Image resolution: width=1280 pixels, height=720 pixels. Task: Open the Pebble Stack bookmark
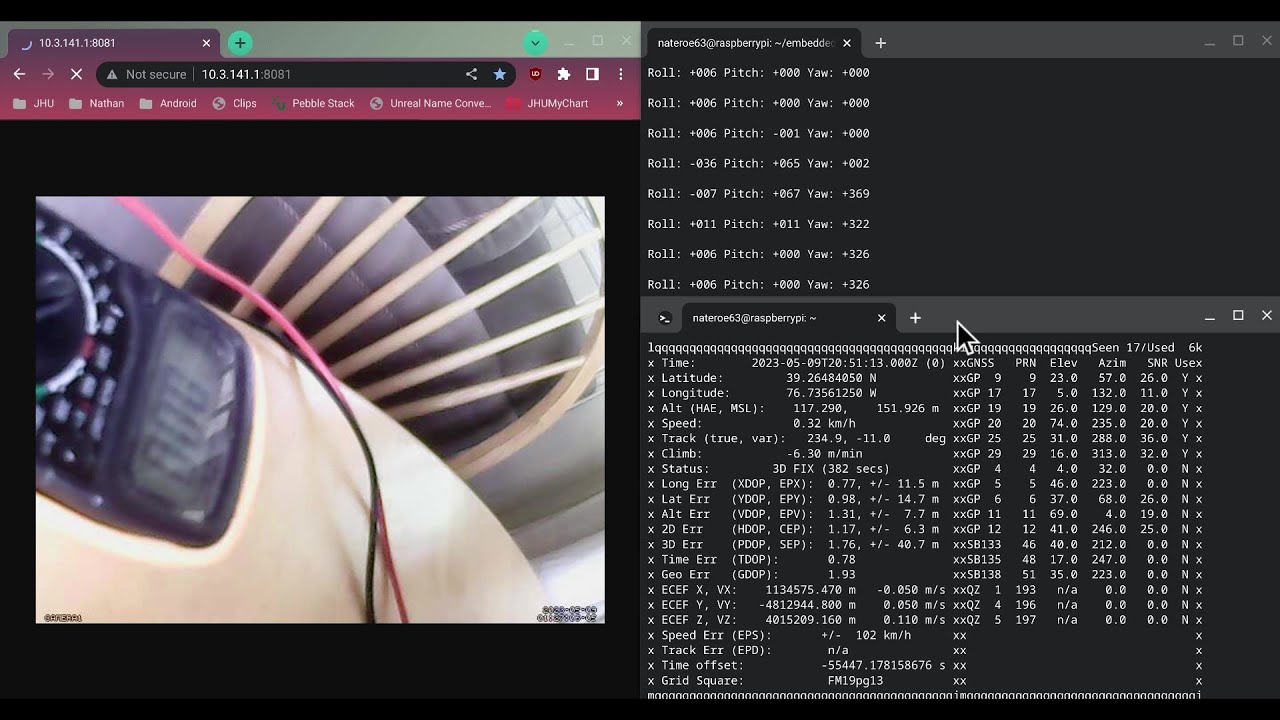(x=313, y=103)
